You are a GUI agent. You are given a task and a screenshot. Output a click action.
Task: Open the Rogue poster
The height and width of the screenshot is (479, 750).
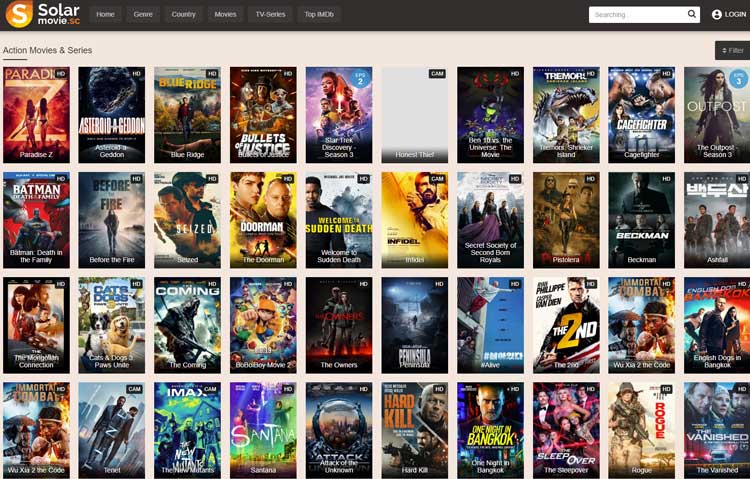(641, 430)
